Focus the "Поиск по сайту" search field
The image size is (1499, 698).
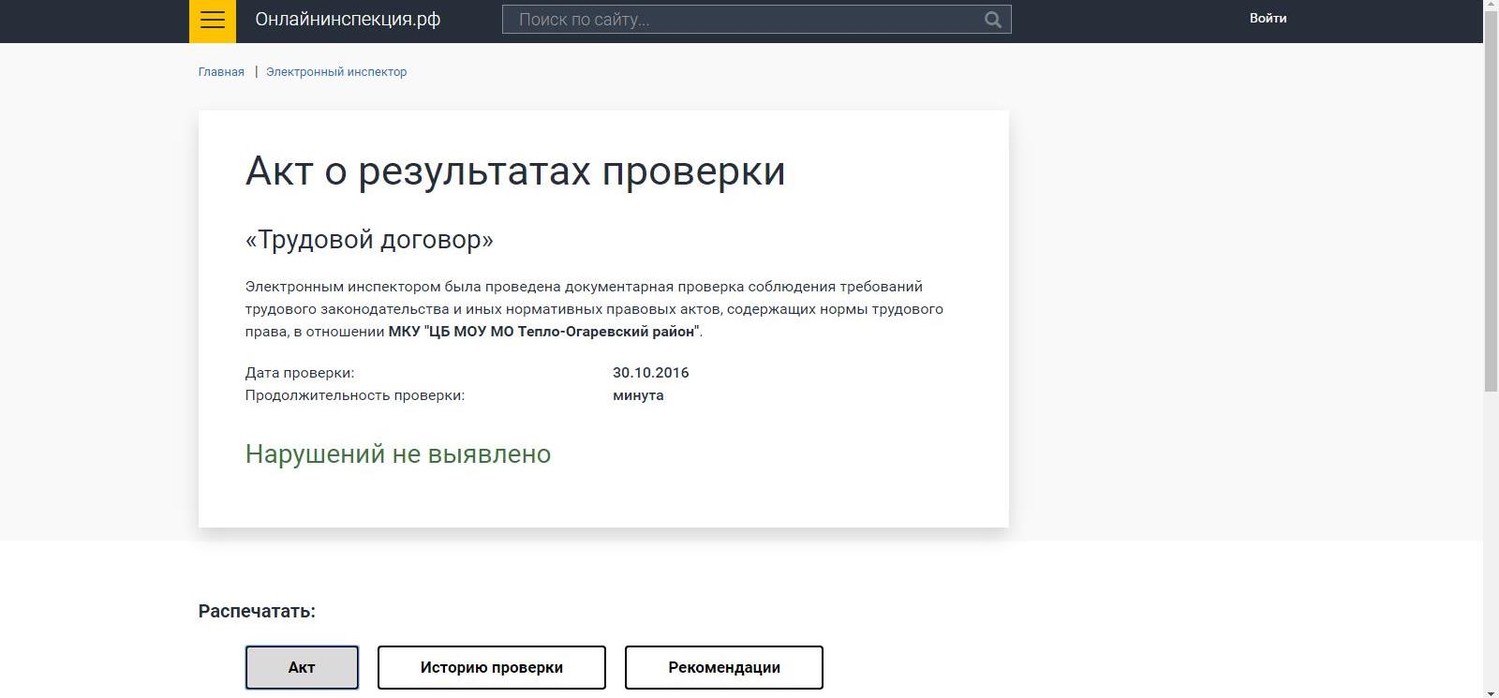click(x=756, y=19)
